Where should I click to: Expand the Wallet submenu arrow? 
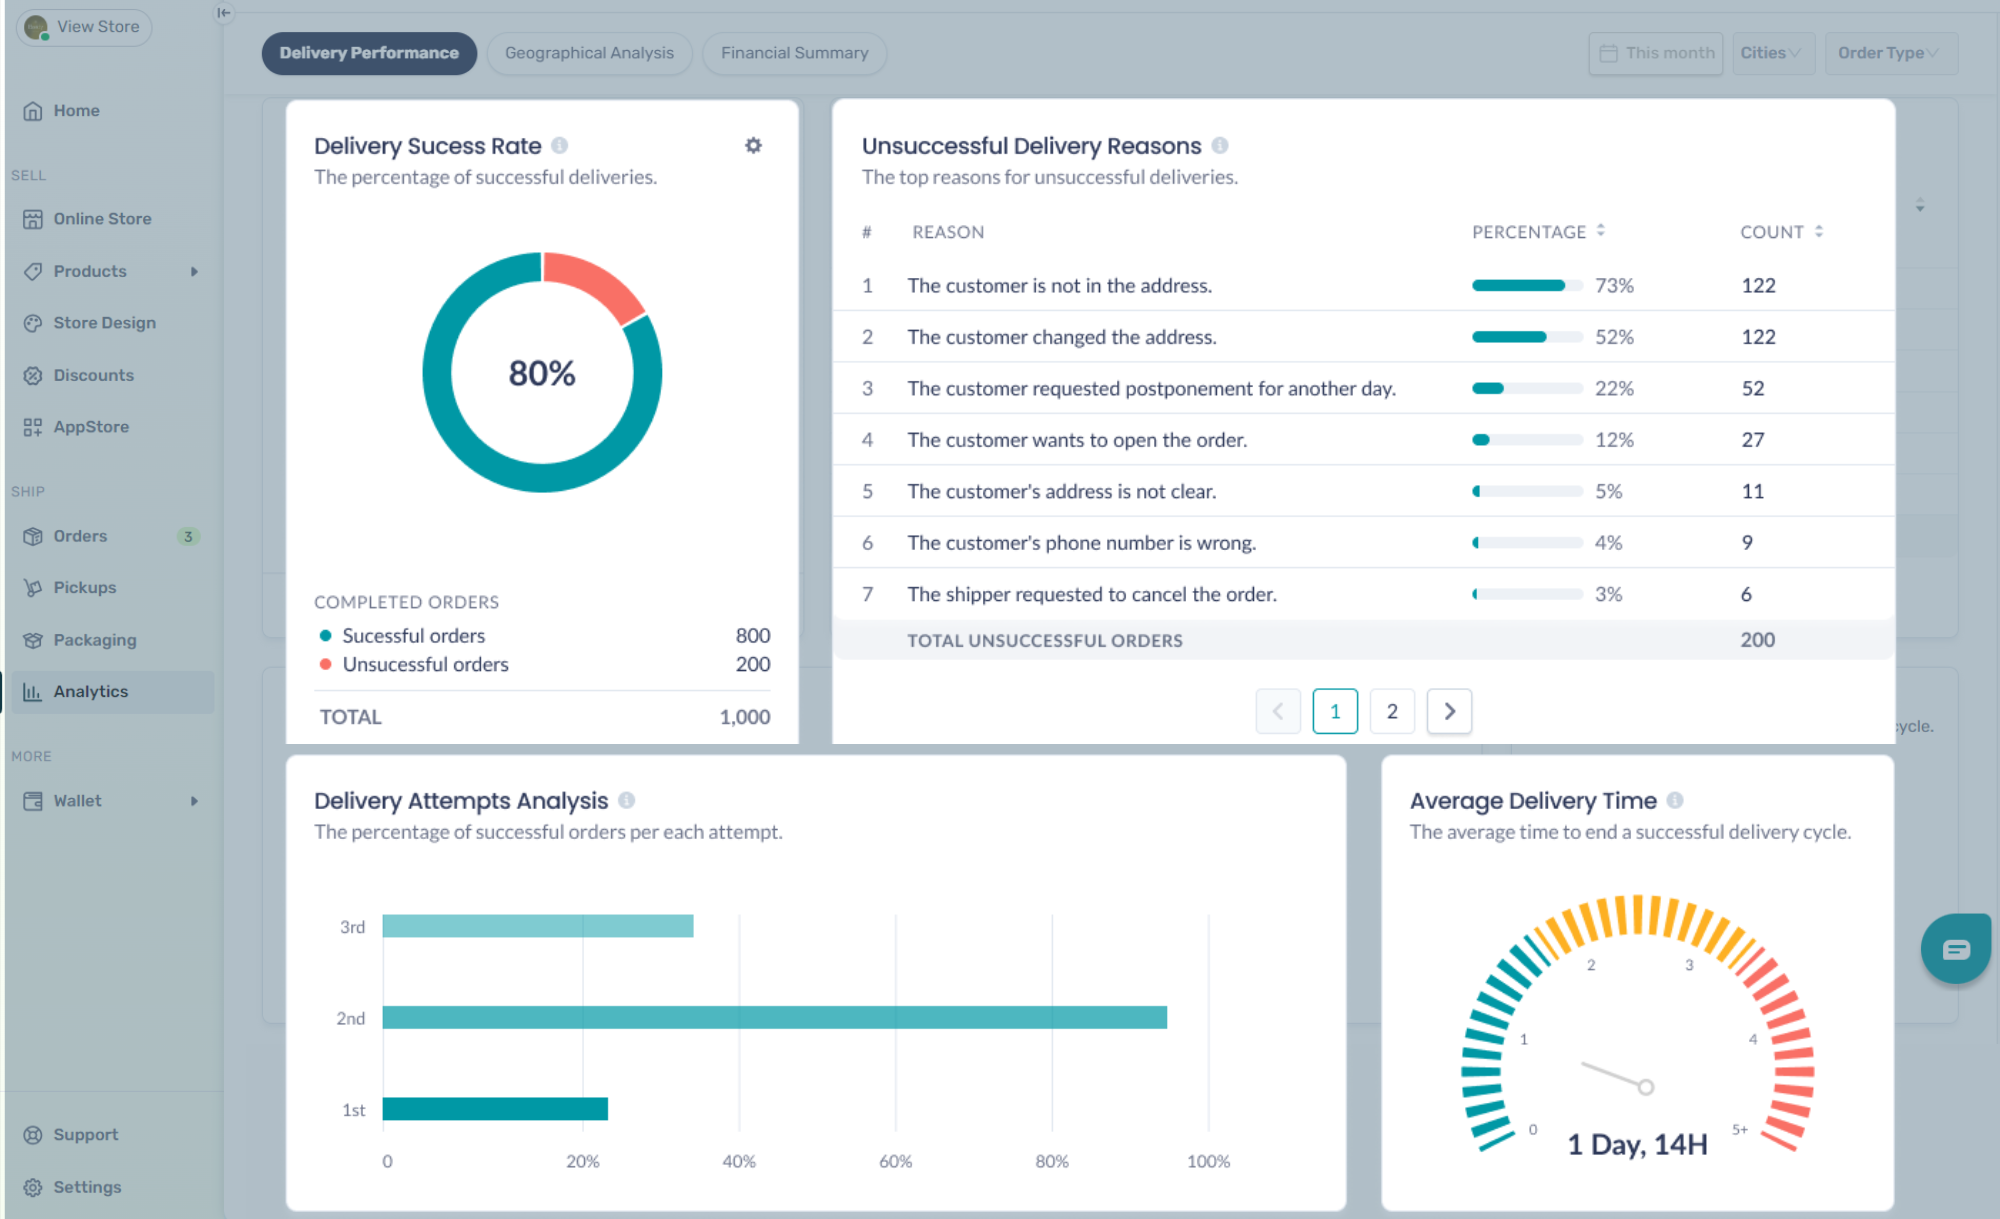tap(194, 801)
